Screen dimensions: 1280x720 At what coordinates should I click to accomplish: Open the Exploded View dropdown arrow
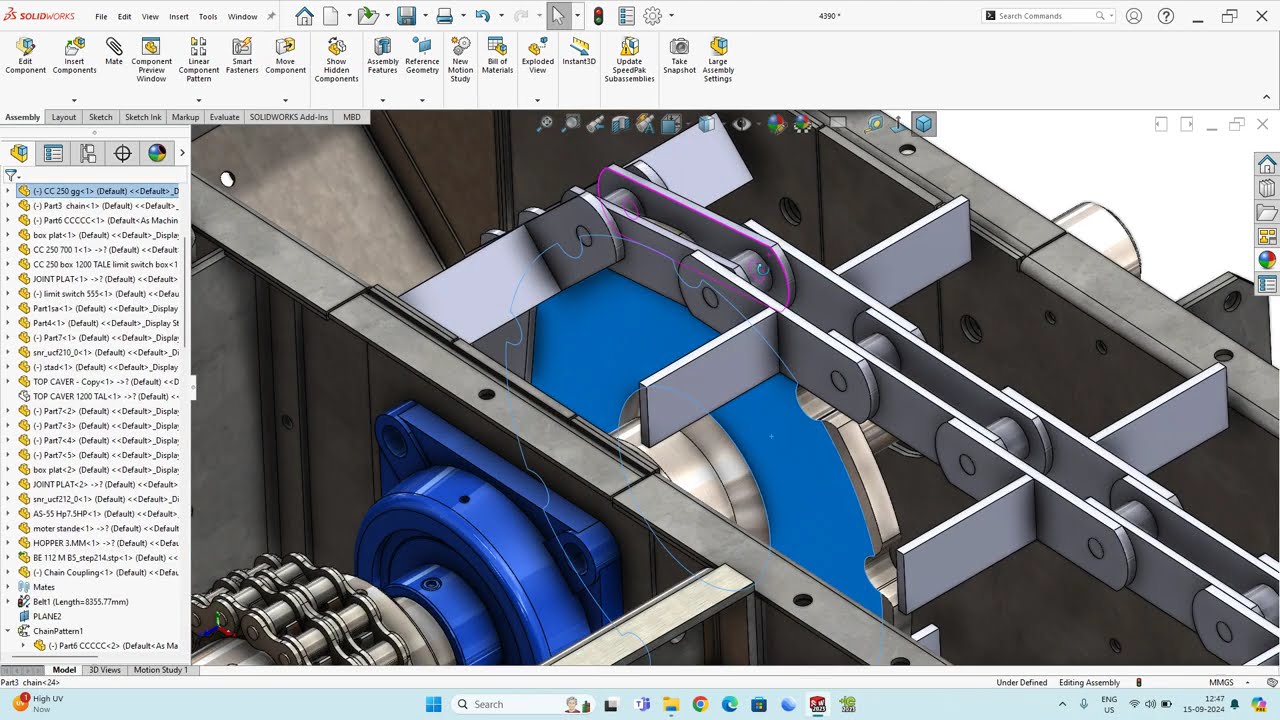537,100
